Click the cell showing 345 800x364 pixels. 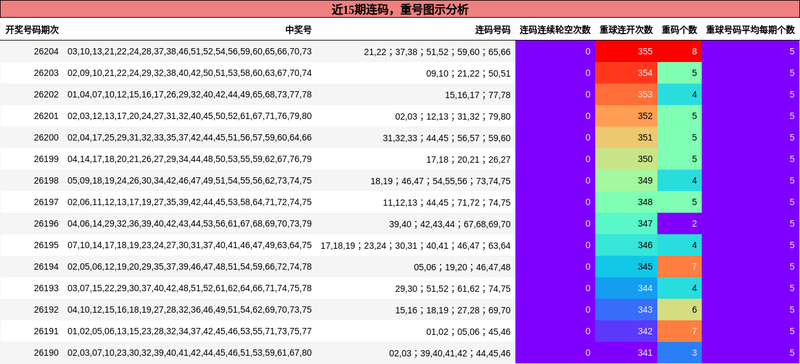(627, 267)
